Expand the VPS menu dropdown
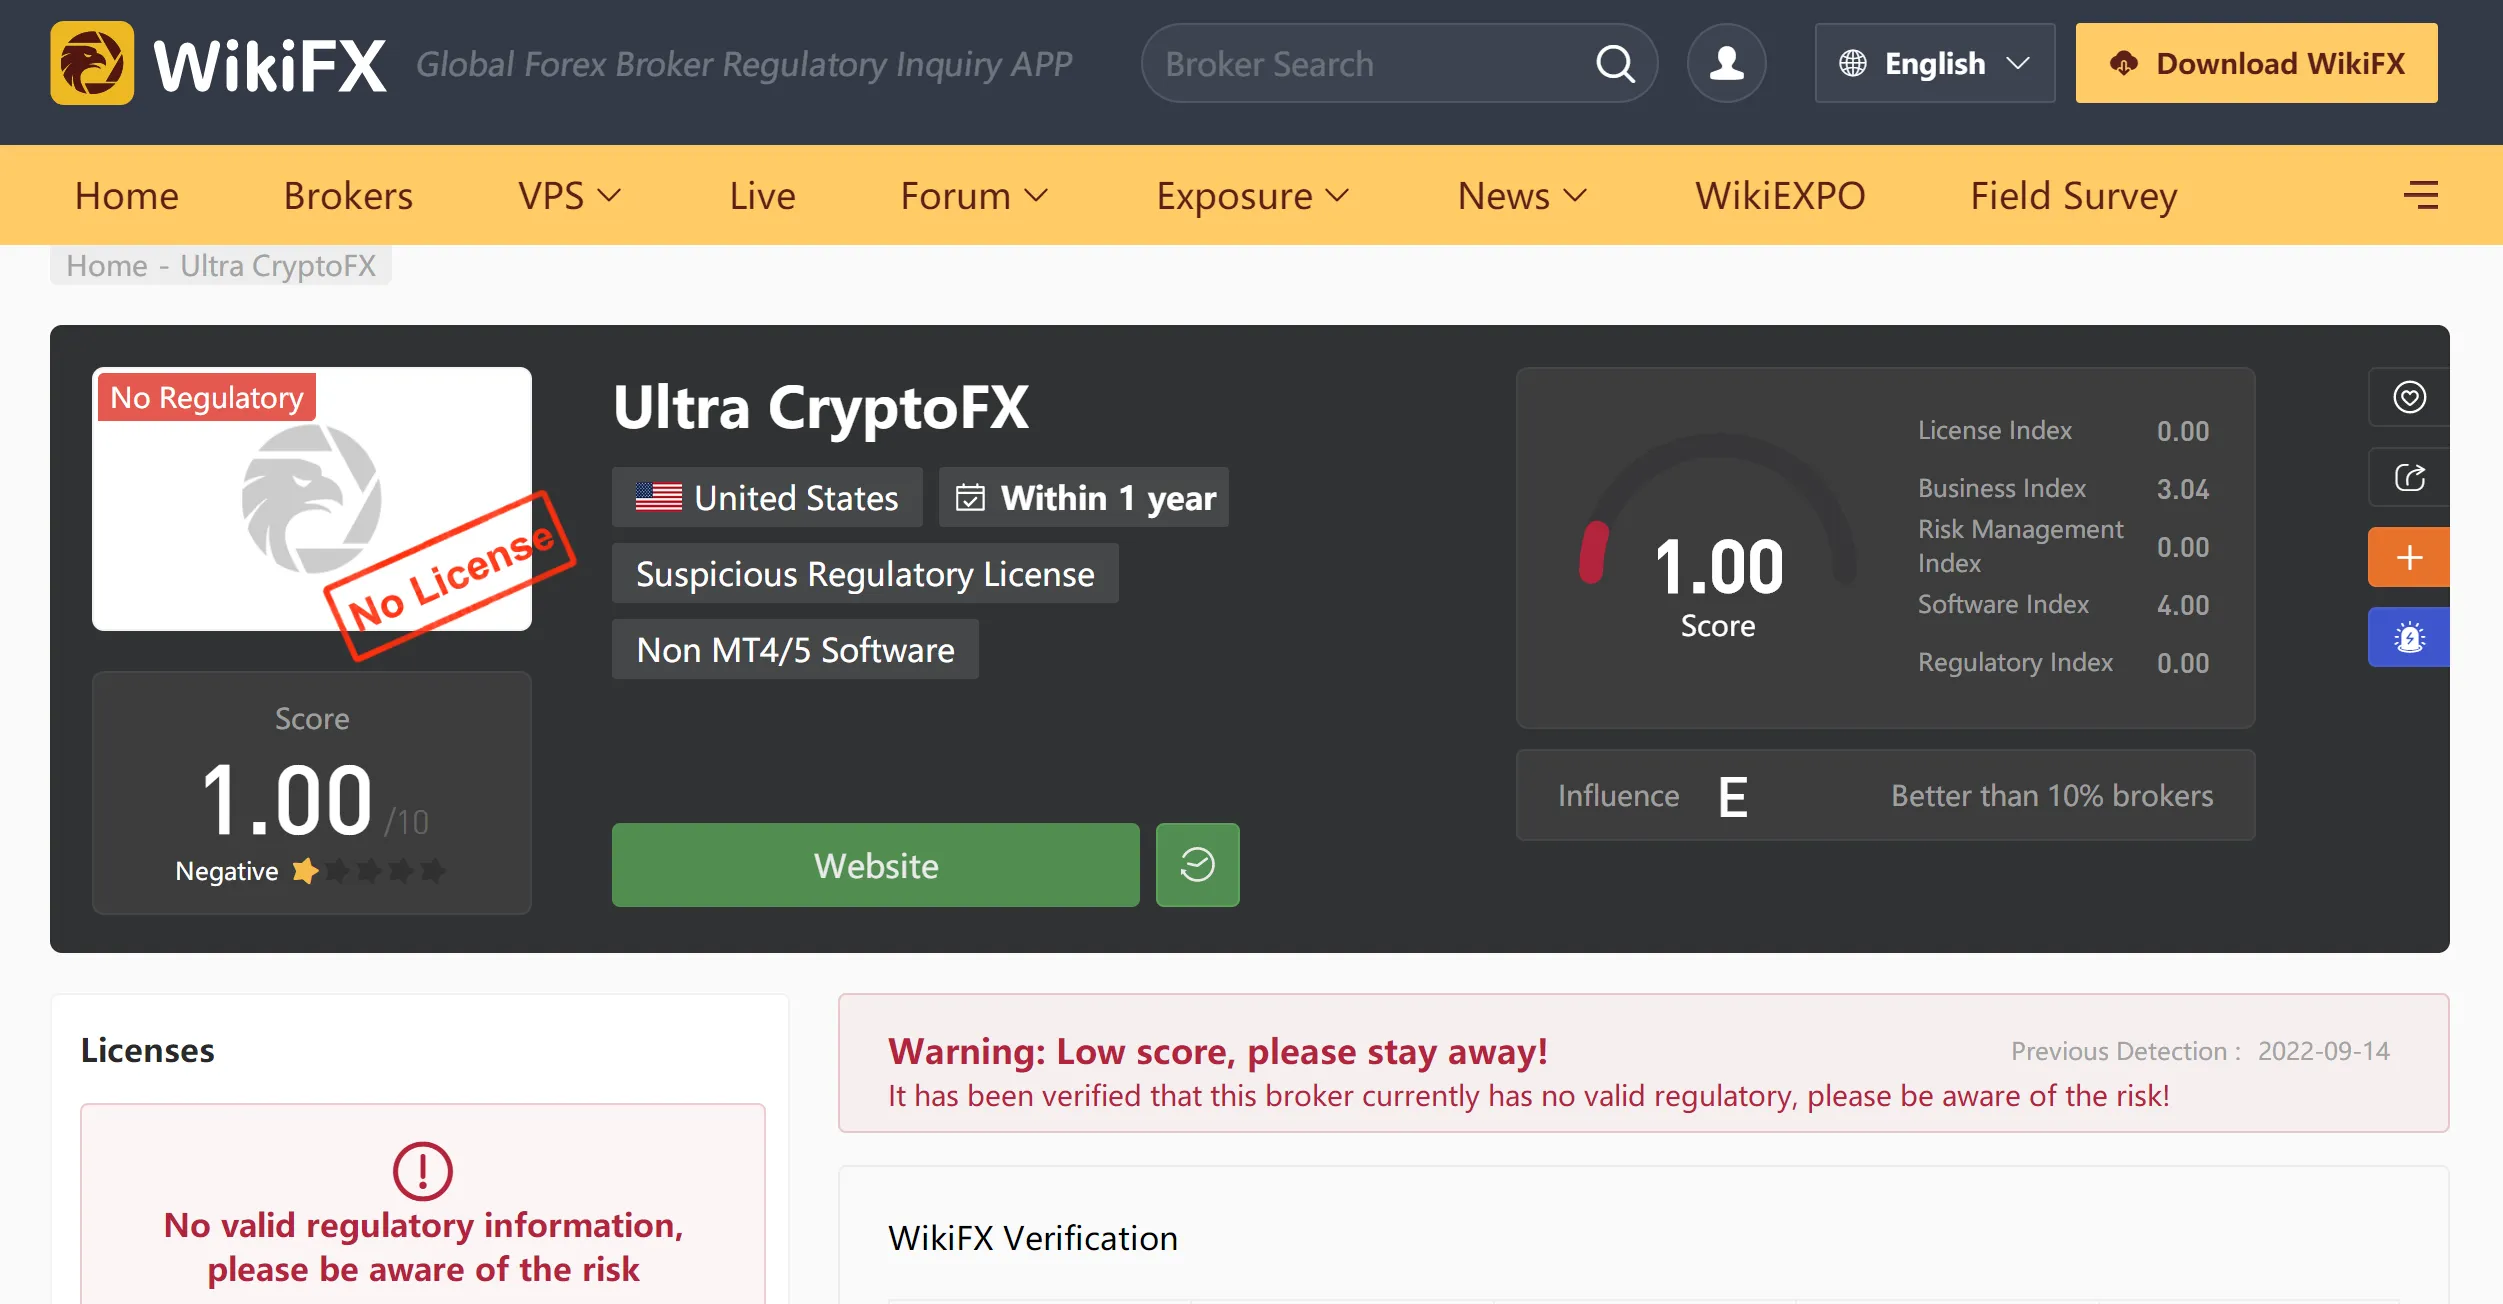Image resolution: width=2503 pixels, height=1304 pixels. tap(570, 196)
